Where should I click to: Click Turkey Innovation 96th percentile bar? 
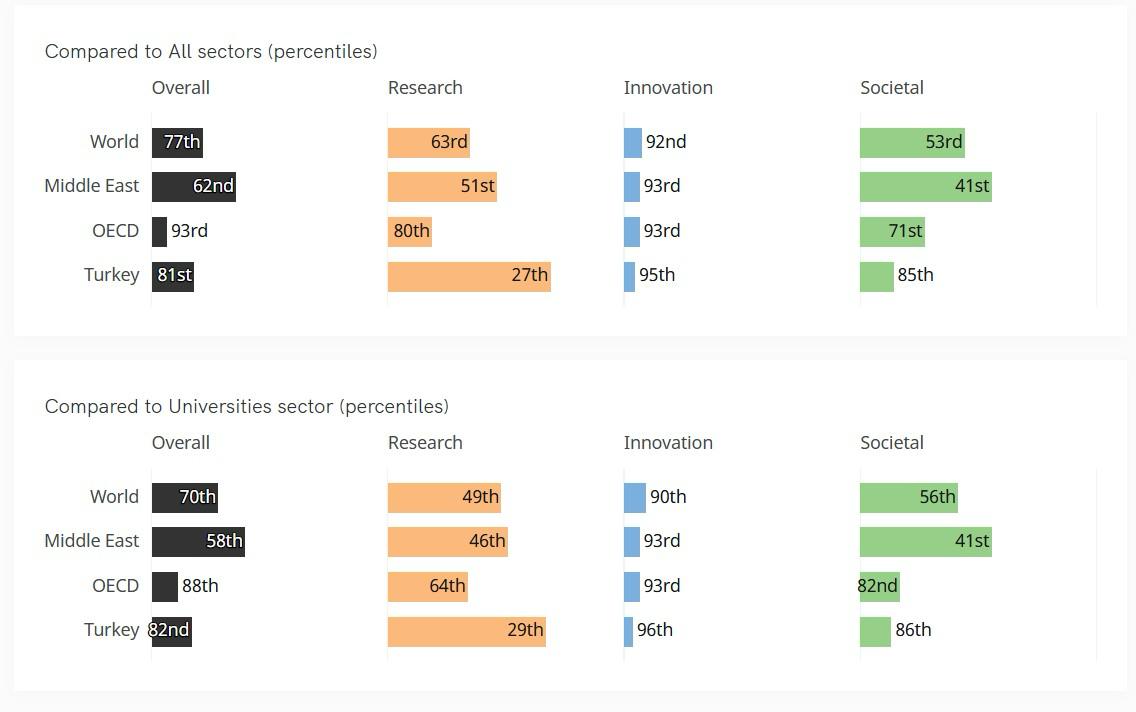[x=629, y=630]
